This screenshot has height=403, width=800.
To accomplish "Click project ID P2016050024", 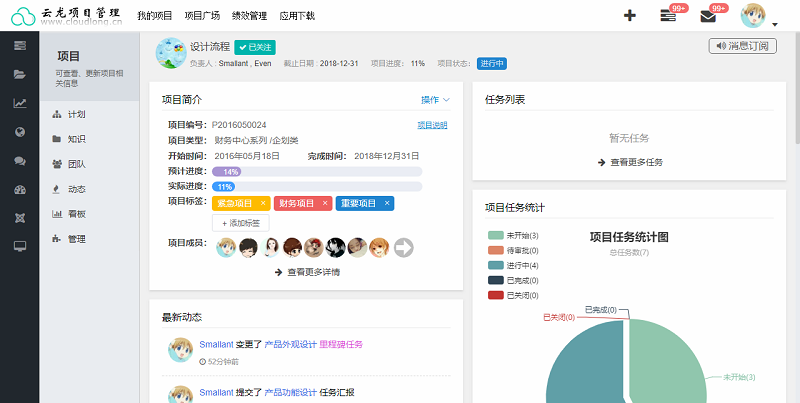I will pyautogui.click(x=239, y=125).
